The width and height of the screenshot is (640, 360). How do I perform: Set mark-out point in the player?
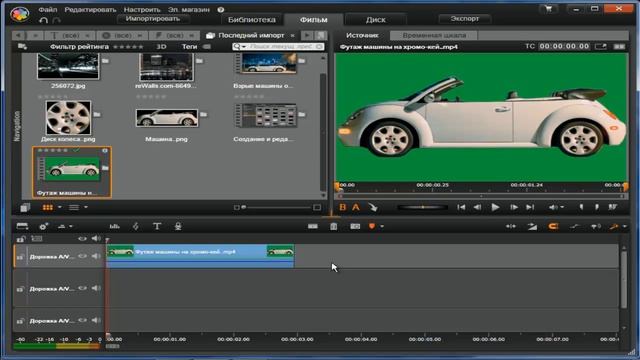coord(597,207)
